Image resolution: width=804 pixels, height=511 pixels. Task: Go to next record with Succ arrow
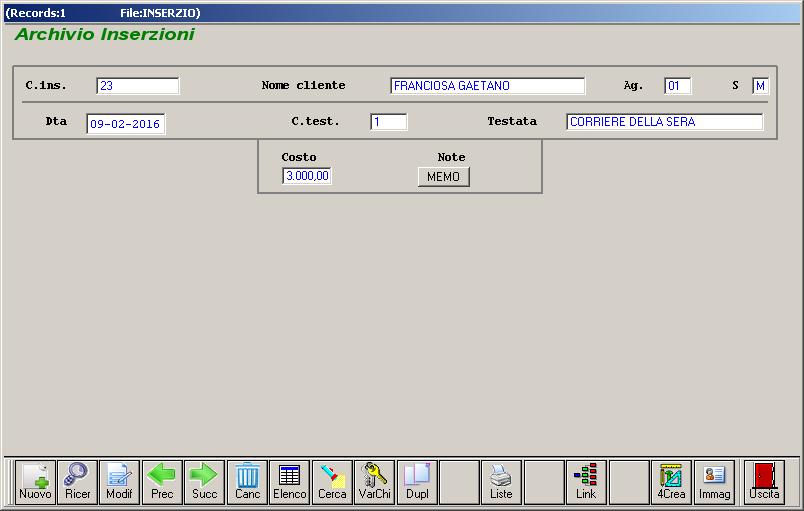[x=205, y=482]
